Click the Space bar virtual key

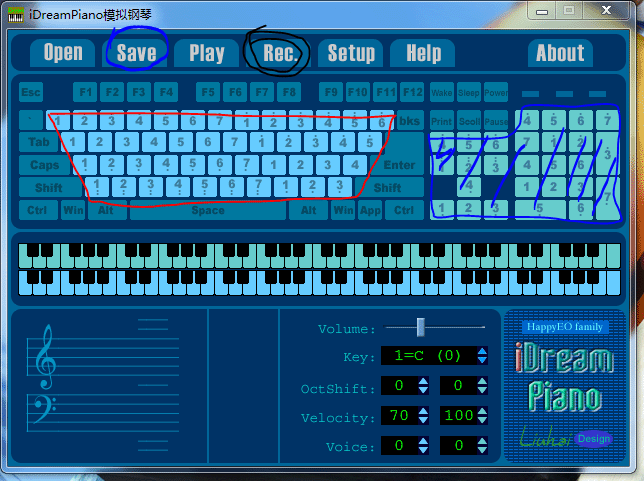pyautogui.click(x=208, y=210)
